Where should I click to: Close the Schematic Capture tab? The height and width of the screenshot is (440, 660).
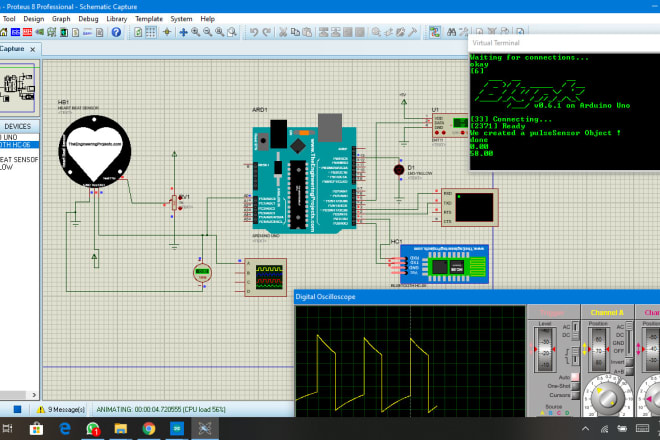click(x=32, y=49)
